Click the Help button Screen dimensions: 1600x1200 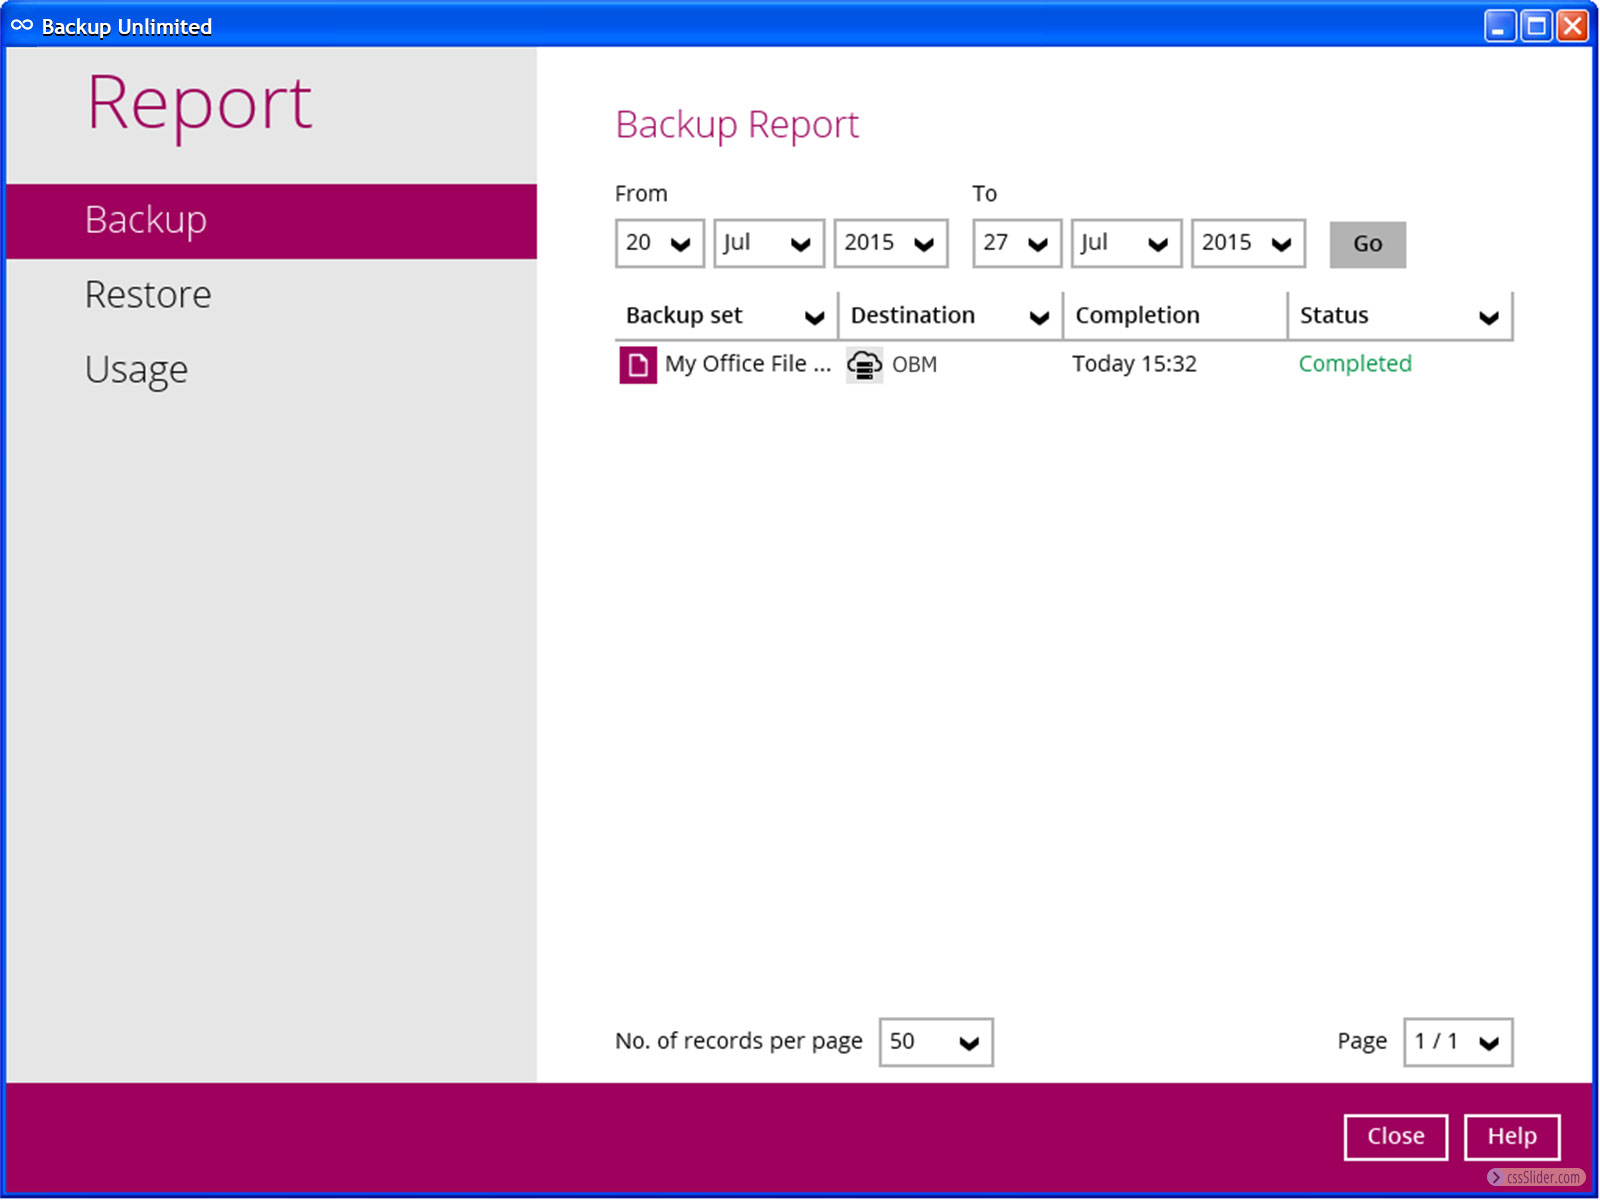1511,1137
